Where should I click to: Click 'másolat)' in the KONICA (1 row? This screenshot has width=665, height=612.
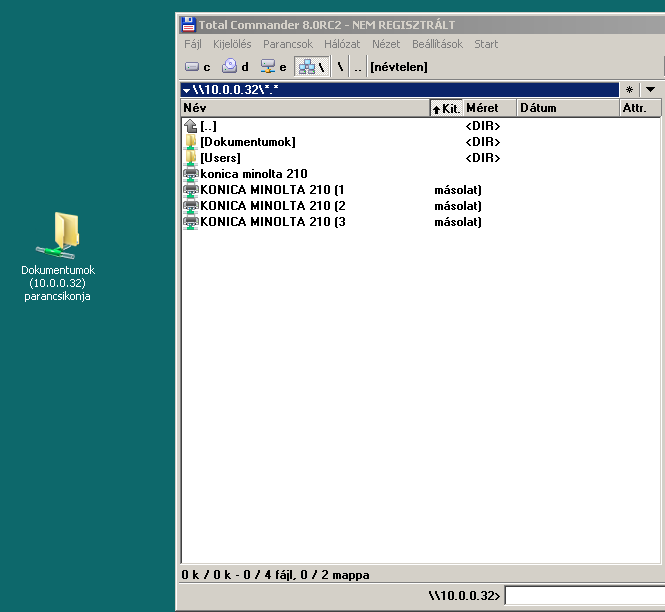458,190
